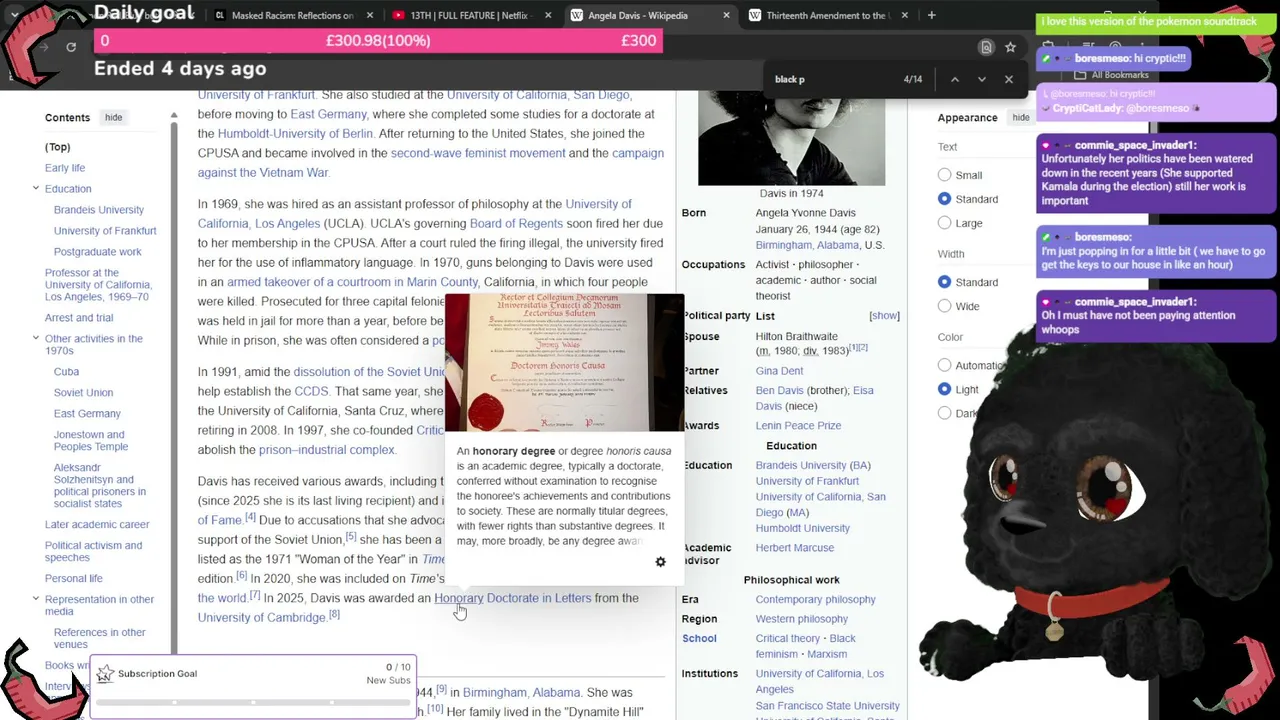Open University of Cambridge link
Screen dimensions: 1280x720
[261, 618]
